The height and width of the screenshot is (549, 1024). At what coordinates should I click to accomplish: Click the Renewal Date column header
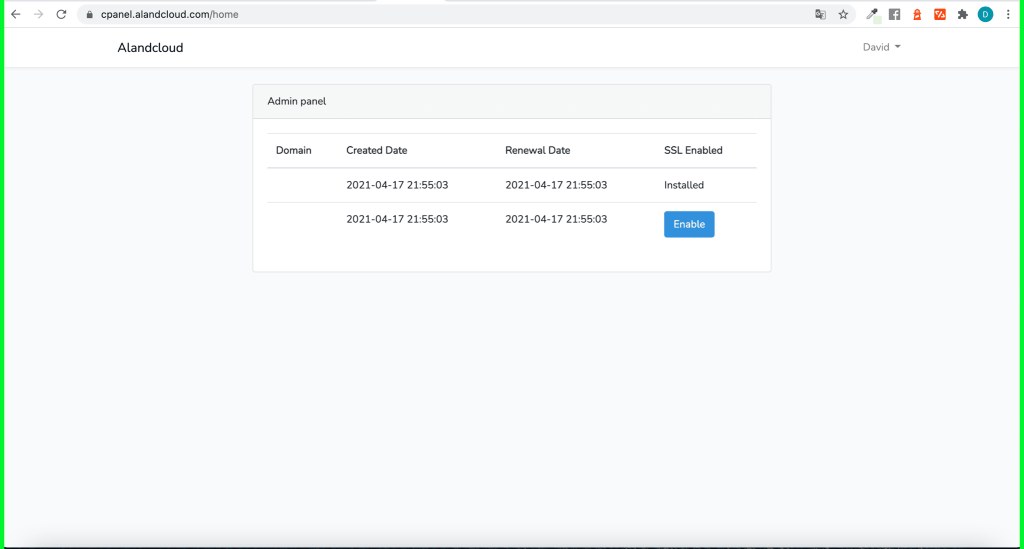(x=537, y=150)
